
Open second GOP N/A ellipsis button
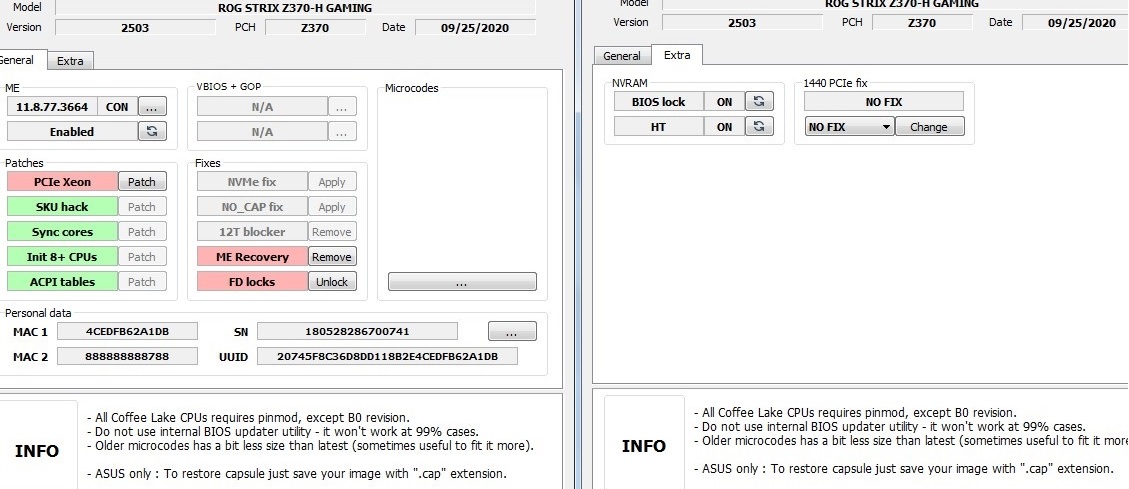[x=342, y=132]
